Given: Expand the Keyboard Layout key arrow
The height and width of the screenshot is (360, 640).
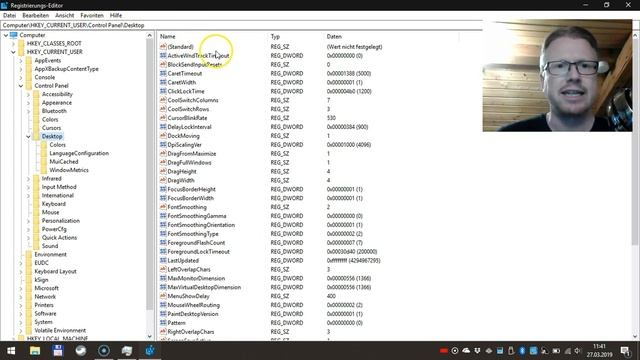Looking at the screenshot, I should click(21, 271).
